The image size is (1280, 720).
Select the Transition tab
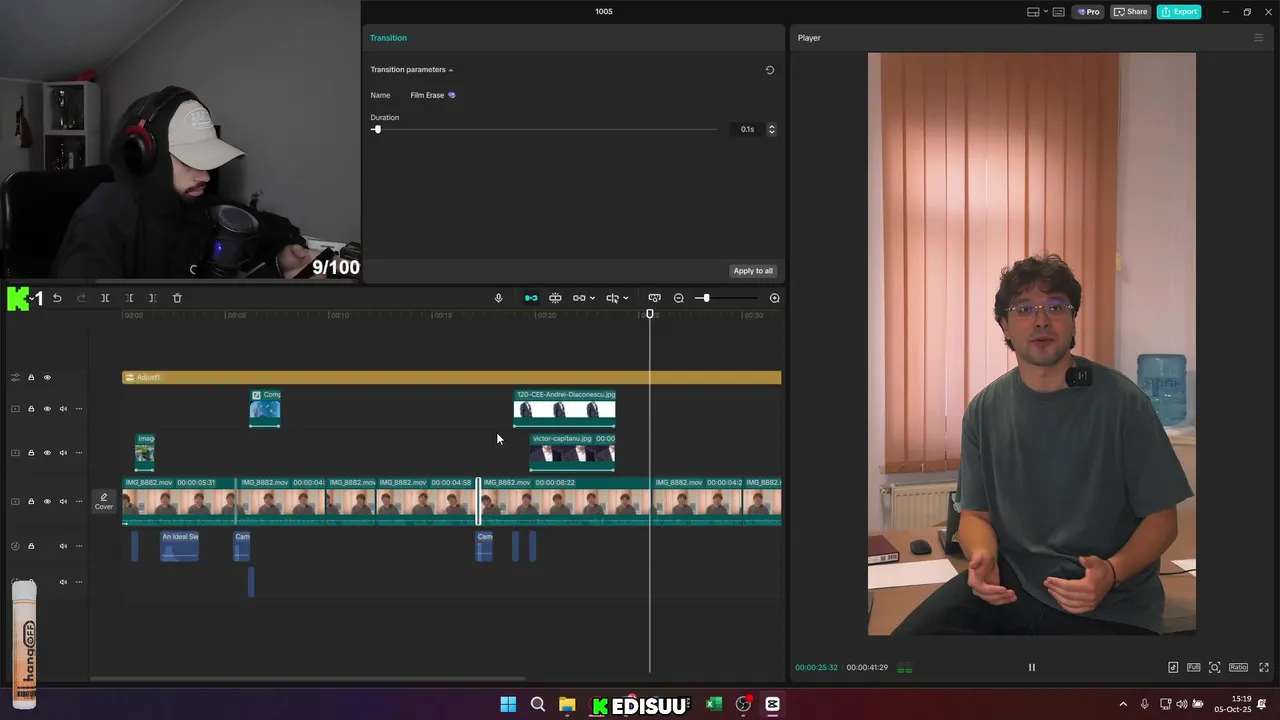[388, 38]
